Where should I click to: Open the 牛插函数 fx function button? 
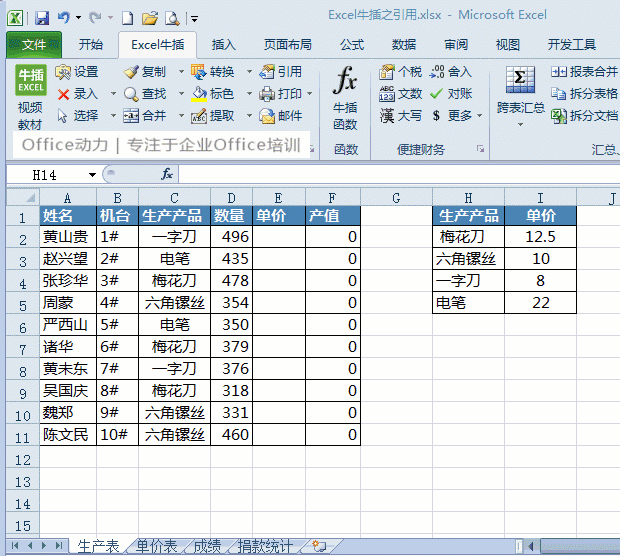click(345, 98)
